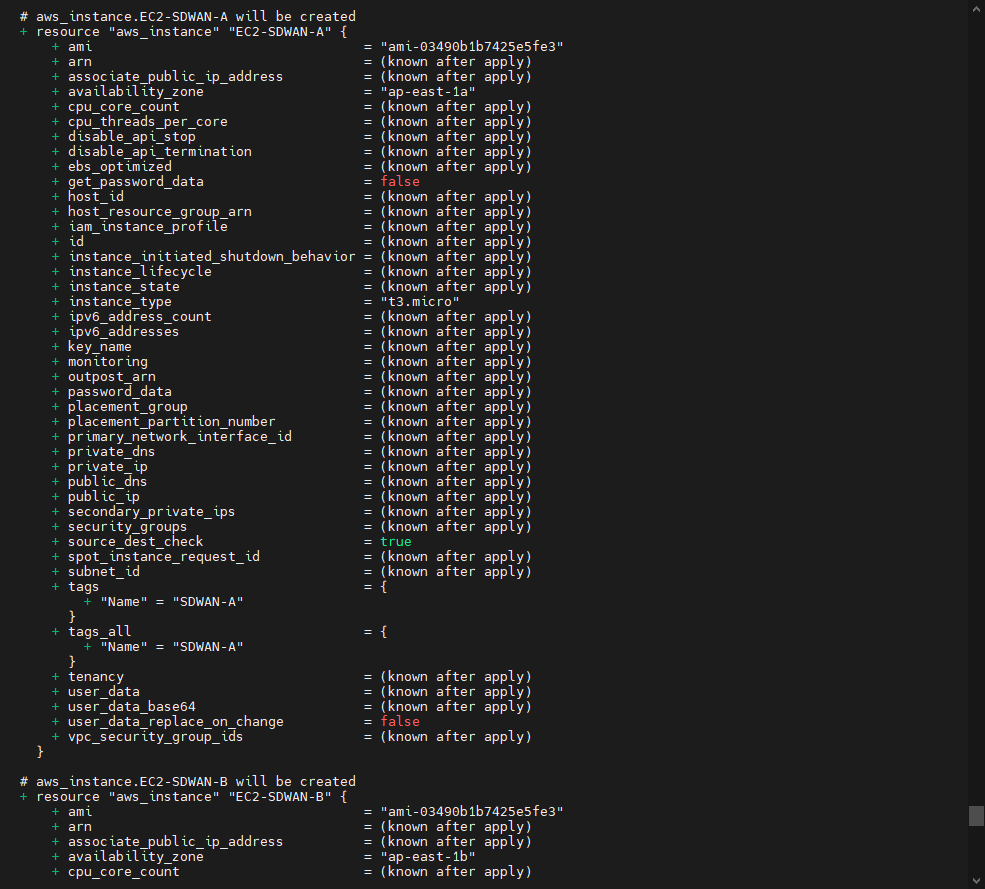Click the EC2-SDWAN-A ami ID value
The width and height of the screenshot is (985, 889).
click(x=471, y=47)
